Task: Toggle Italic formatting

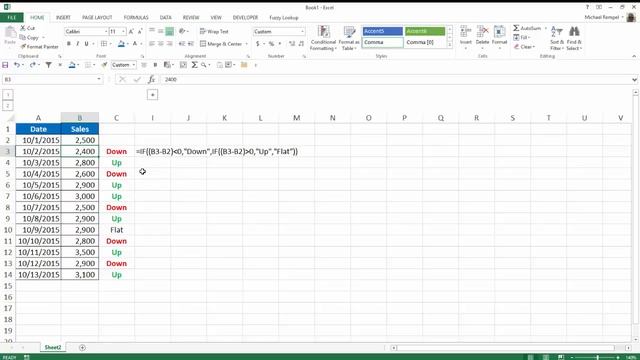Action: click(x=78, y=44)
